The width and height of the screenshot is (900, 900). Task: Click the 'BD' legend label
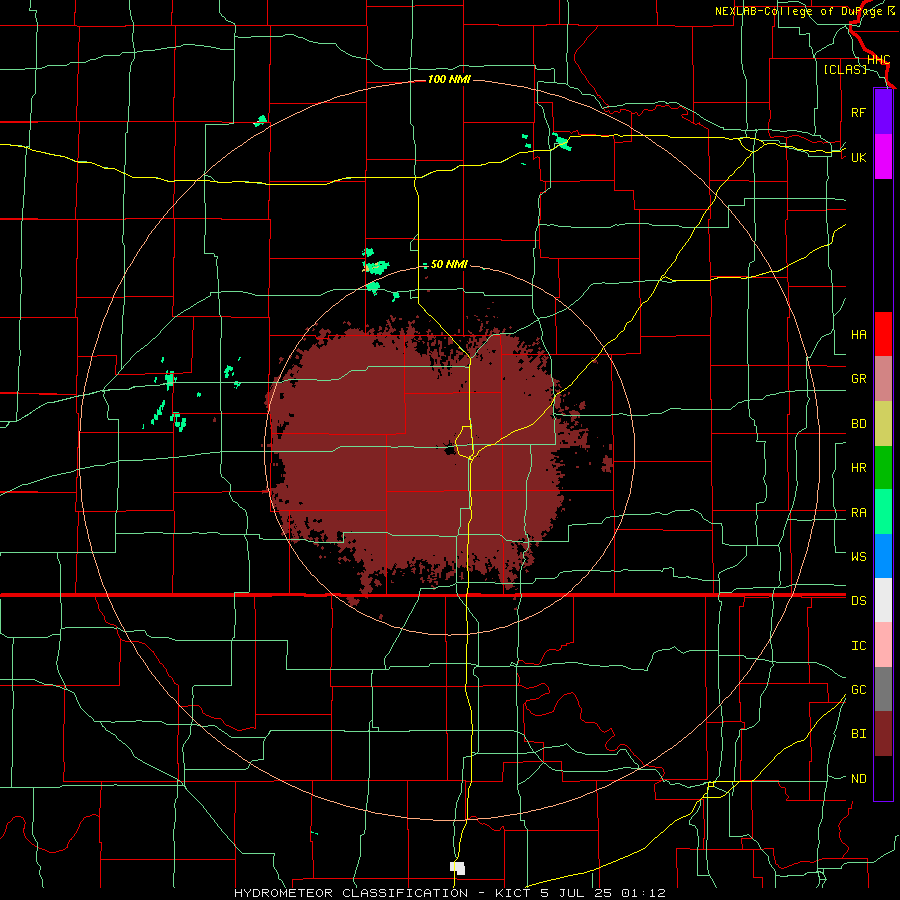pos(858,424)
